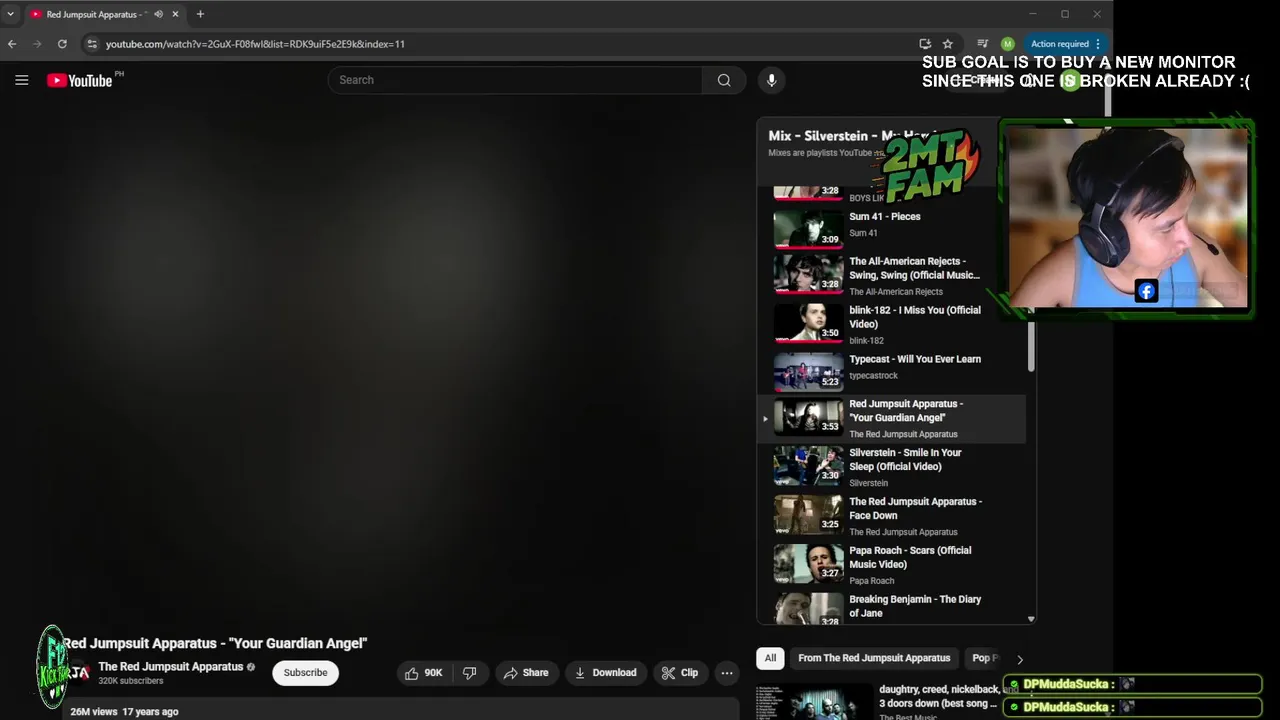Open the tab search dropdown arrow
1280x720 pixels.
[x=10, y=14]
